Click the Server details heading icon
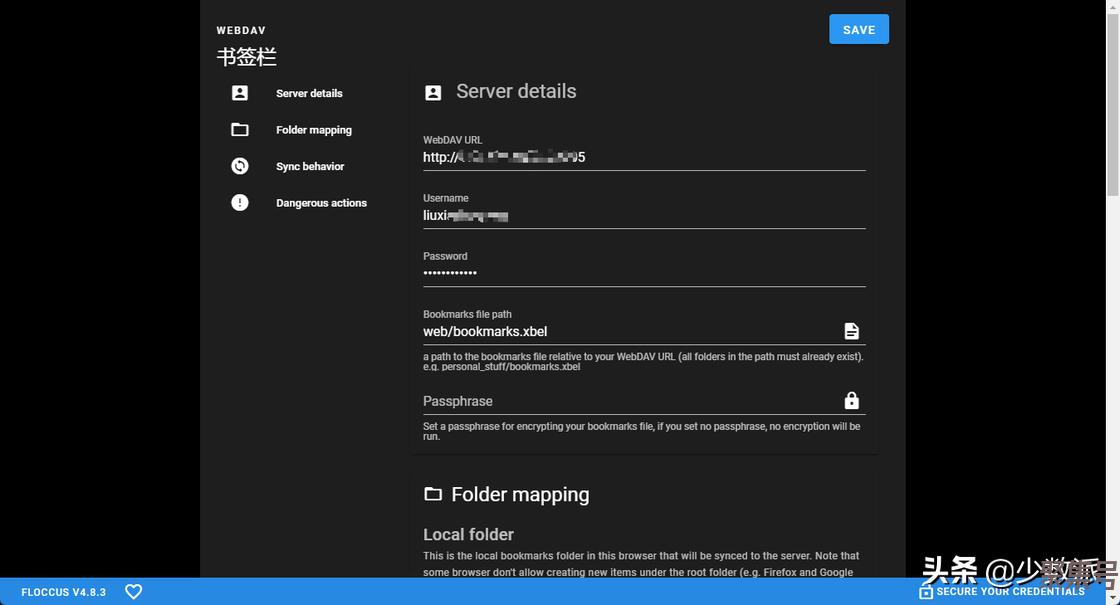Viewport: 1120px width, 605px height. click(433, 92)
